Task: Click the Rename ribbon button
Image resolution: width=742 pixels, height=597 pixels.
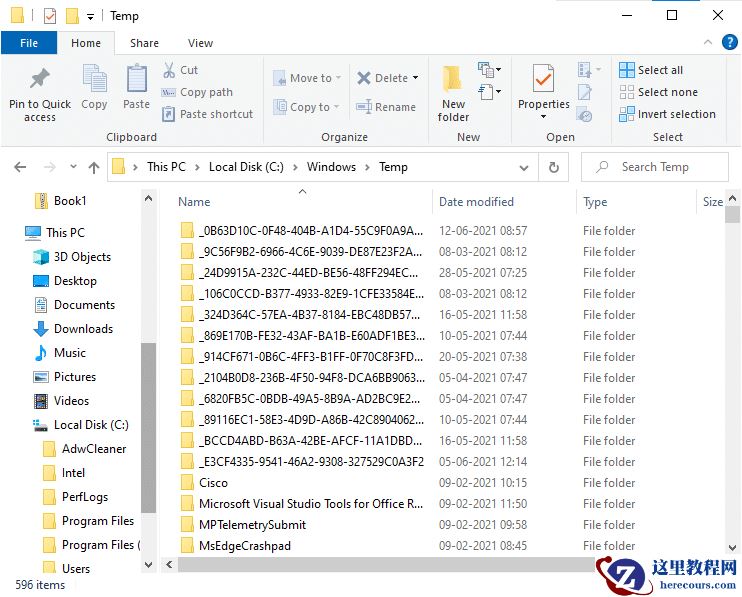Action: (386, 107)
